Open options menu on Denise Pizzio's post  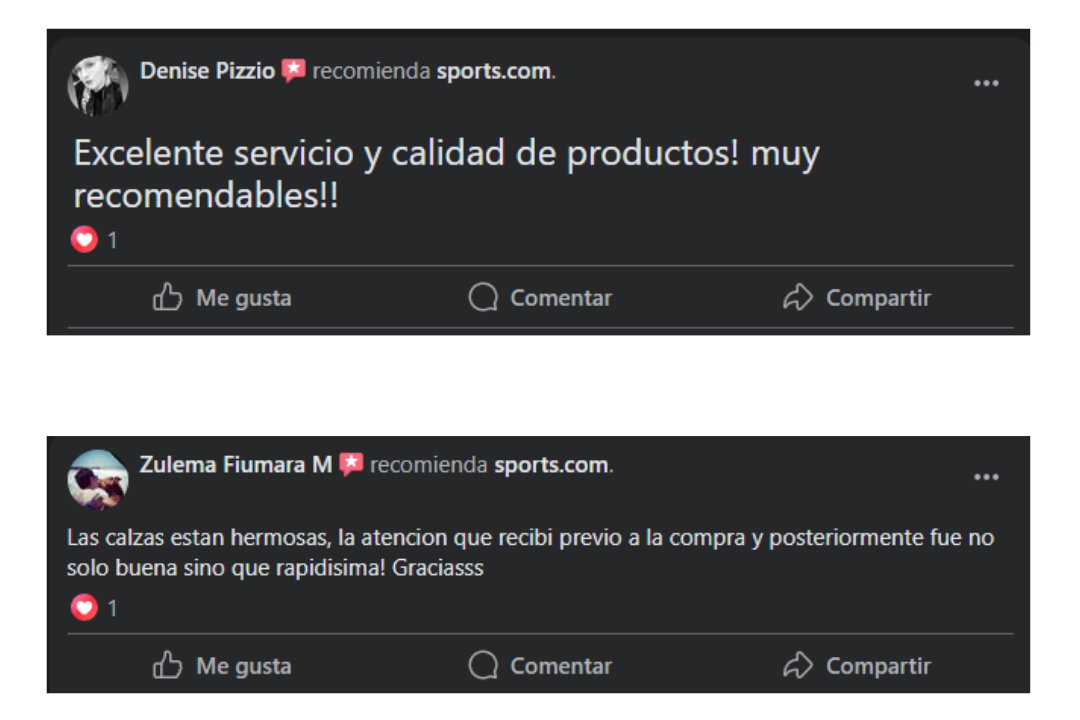click(x=986, y=84)
